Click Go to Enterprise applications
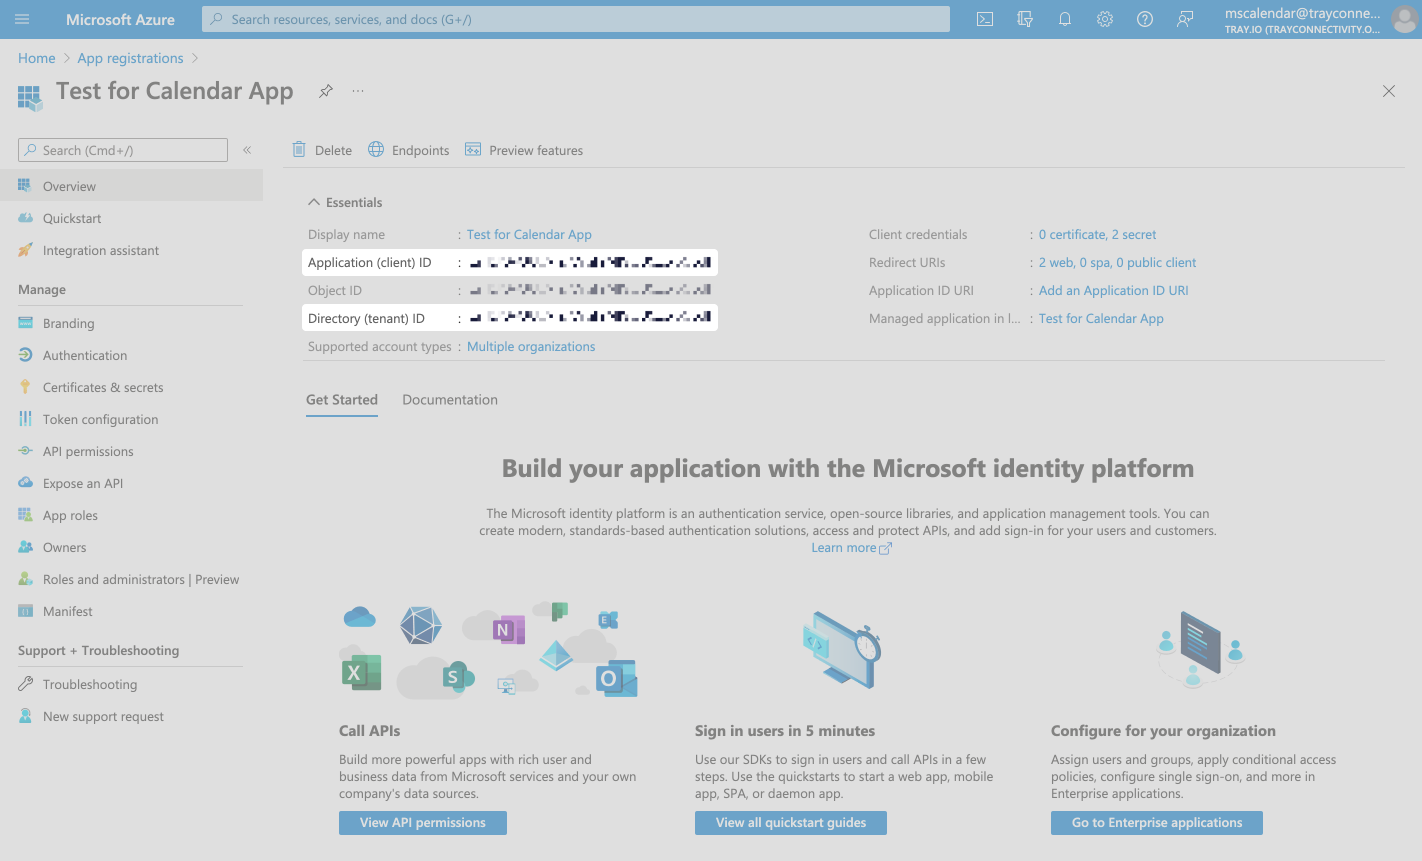The height and width of the screenshot is (861, 1422). click(x=1156, y=822)
